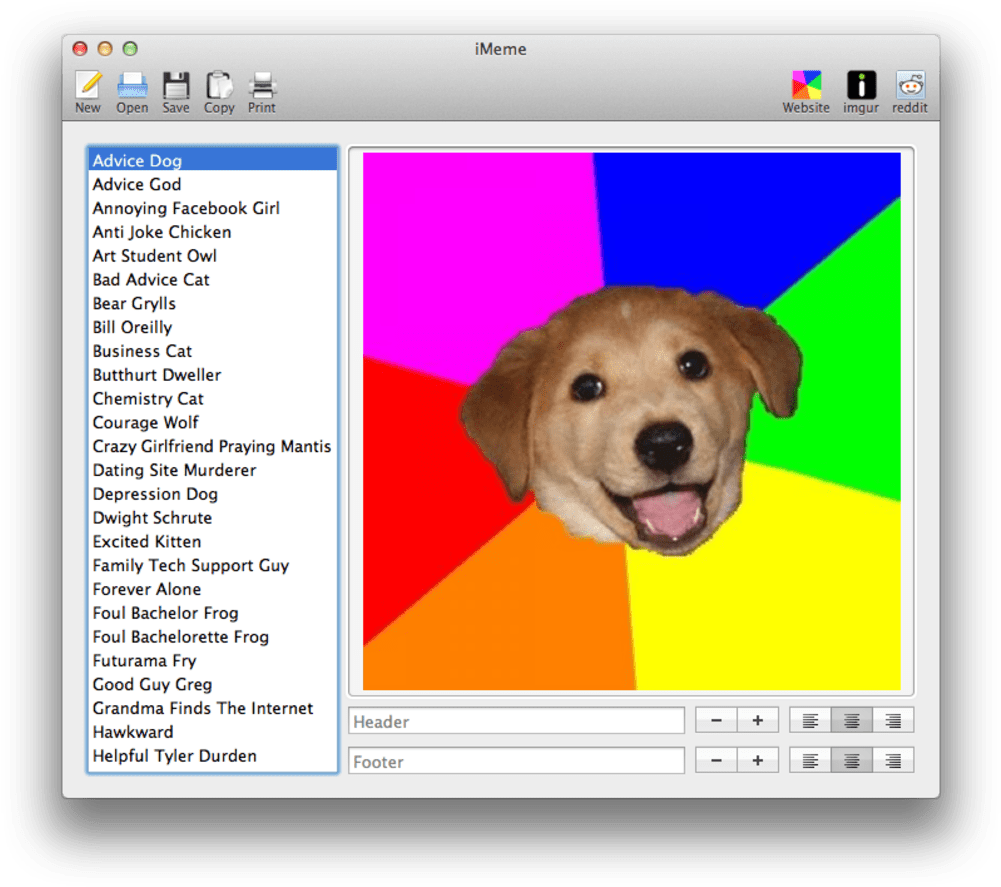The image size is (1001, 887).
Task: Select Grandma Finds The Internet template
Action: (213, 708)
